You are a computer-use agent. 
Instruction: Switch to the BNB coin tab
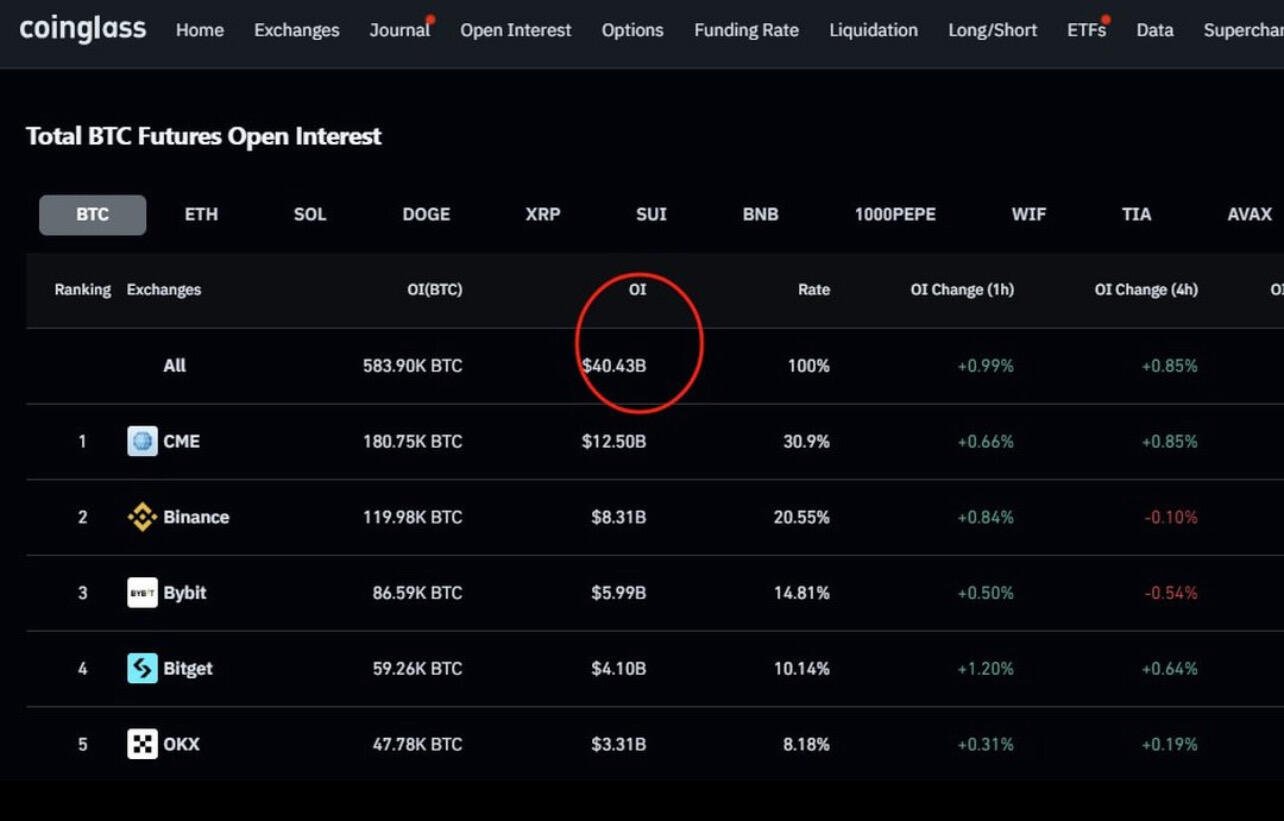(x=760, y=214)
